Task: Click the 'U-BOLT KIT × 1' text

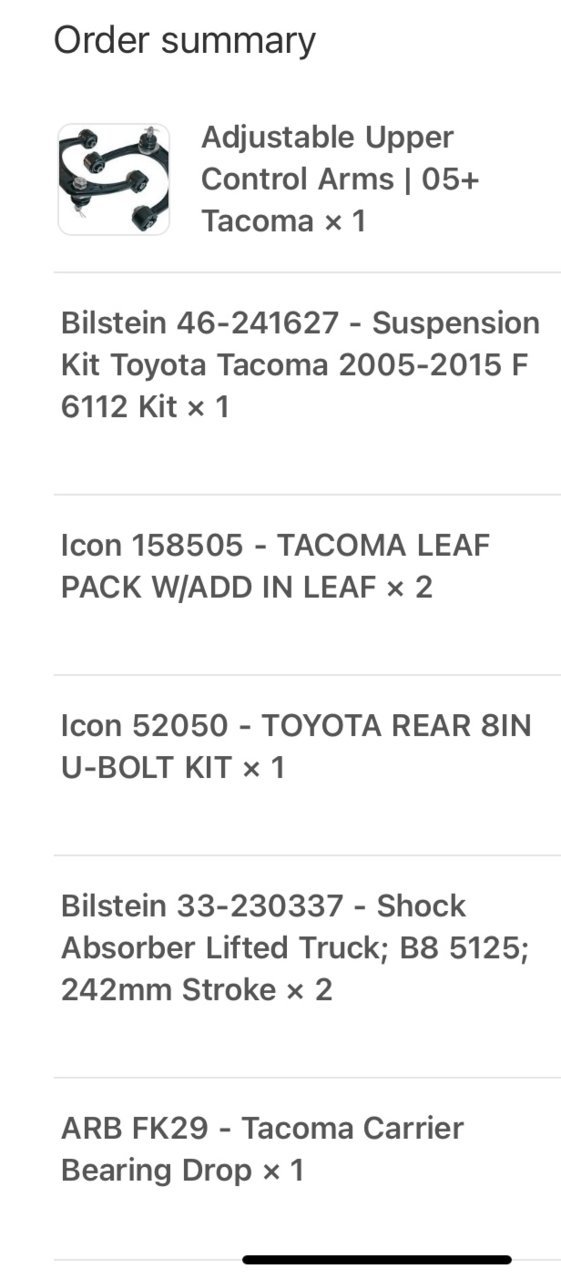Action: (x=173, y=768)
